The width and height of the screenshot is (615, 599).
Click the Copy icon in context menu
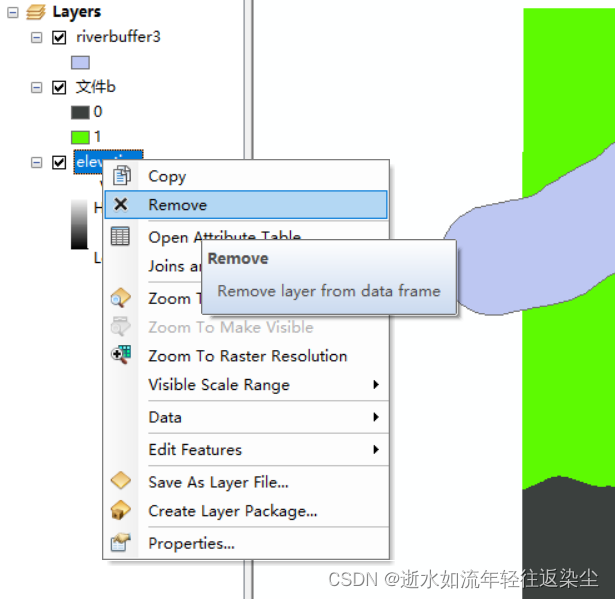[x=122, y=175]
